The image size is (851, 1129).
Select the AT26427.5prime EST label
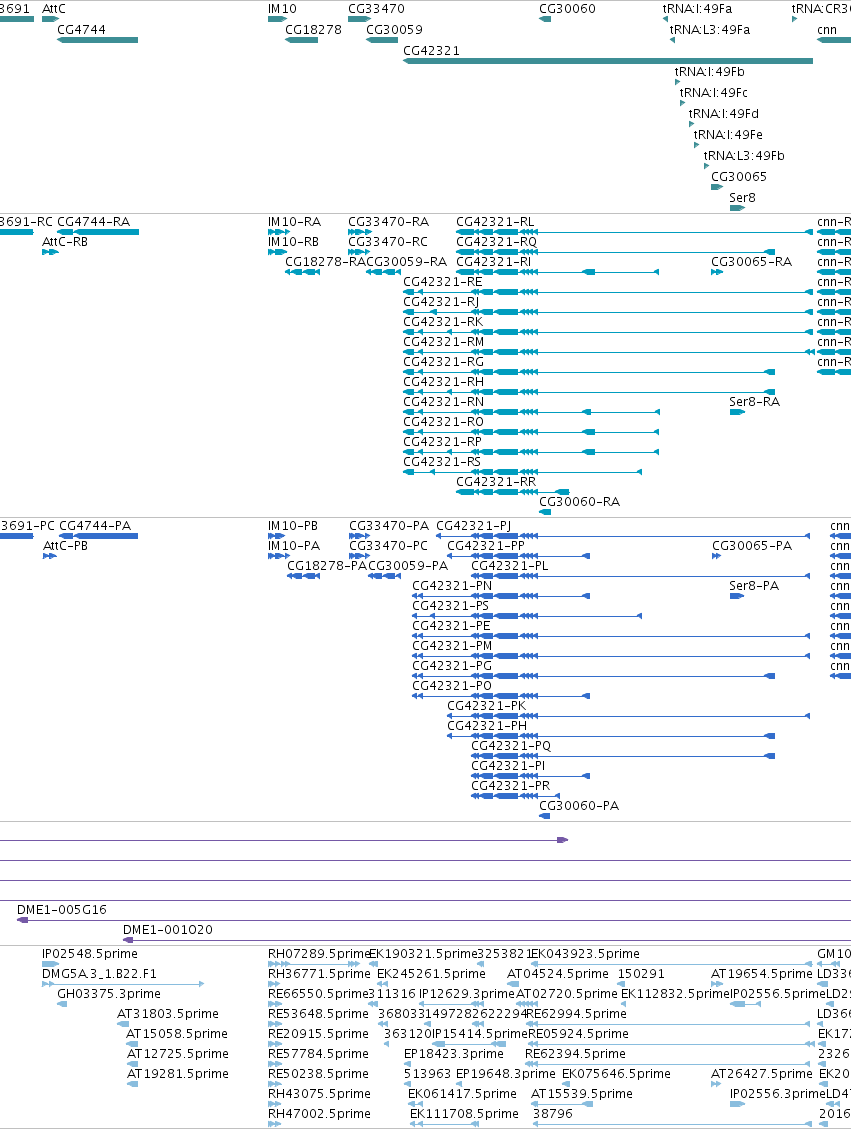click(762, 1074)
